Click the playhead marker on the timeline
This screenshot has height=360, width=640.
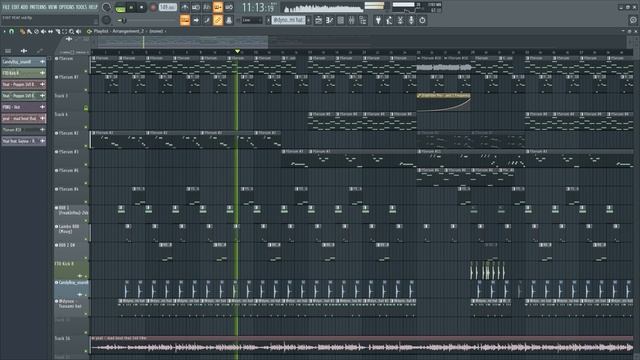[237, 51]
